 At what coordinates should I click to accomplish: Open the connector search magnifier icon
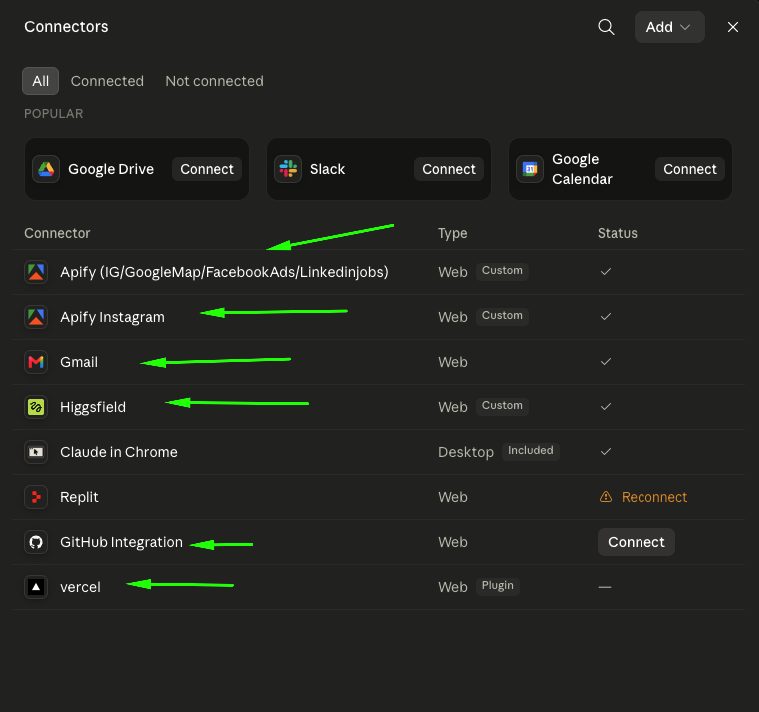point(606,27)
